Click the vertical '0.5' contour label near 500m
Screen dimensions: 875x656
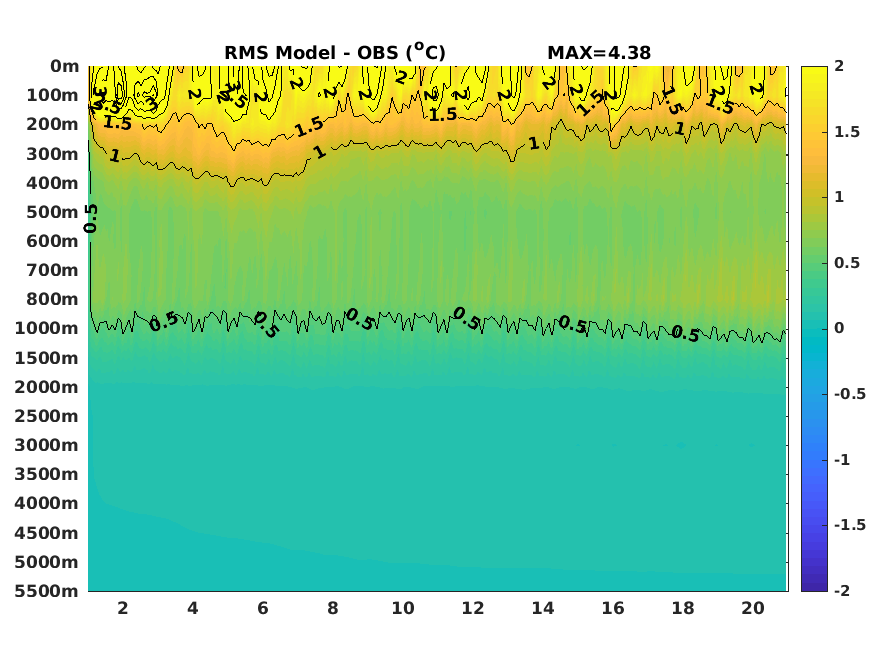(91, 219)
